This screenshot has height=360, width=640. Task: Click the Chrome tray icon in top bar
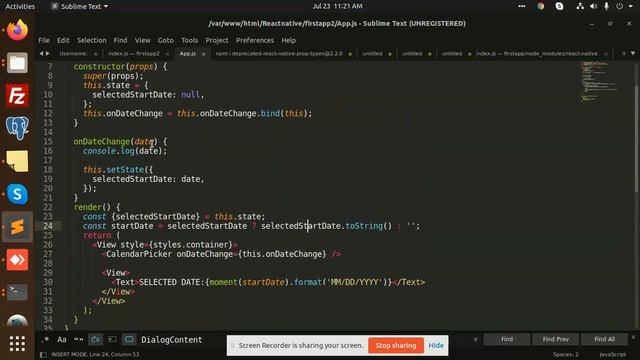(541, 6)
